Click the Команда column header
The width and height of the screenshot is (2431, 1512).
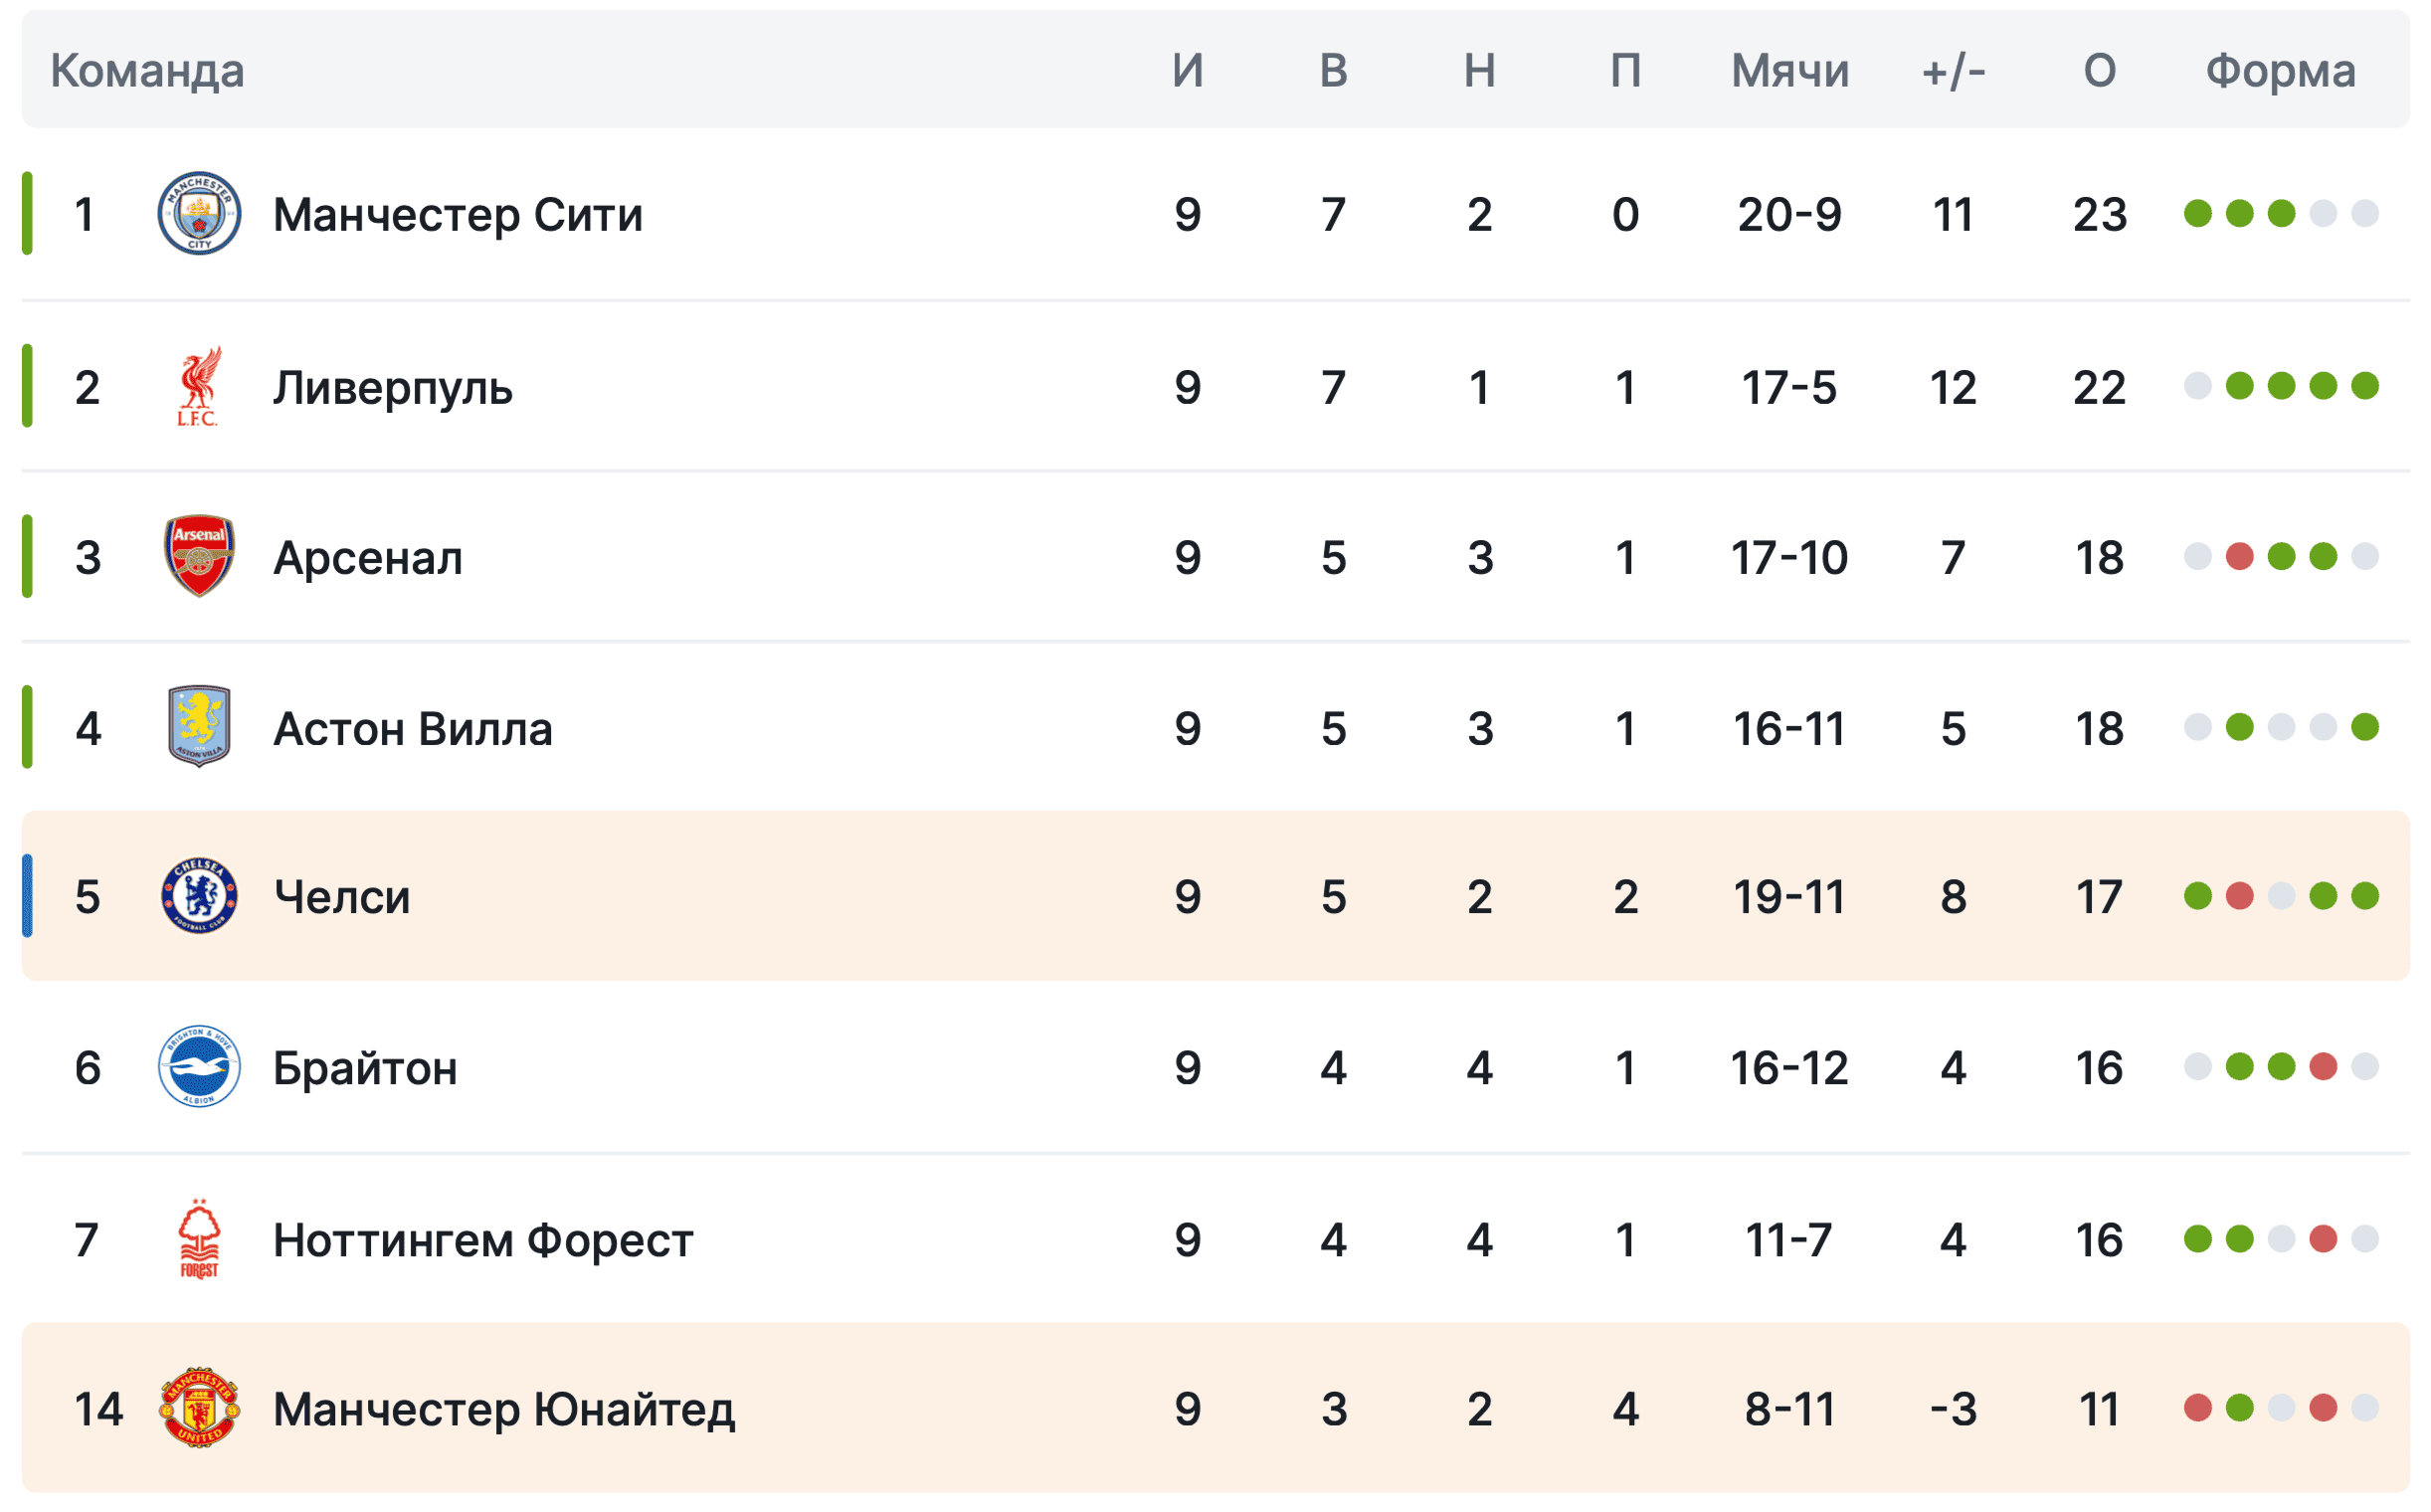[x=147, y=71]
